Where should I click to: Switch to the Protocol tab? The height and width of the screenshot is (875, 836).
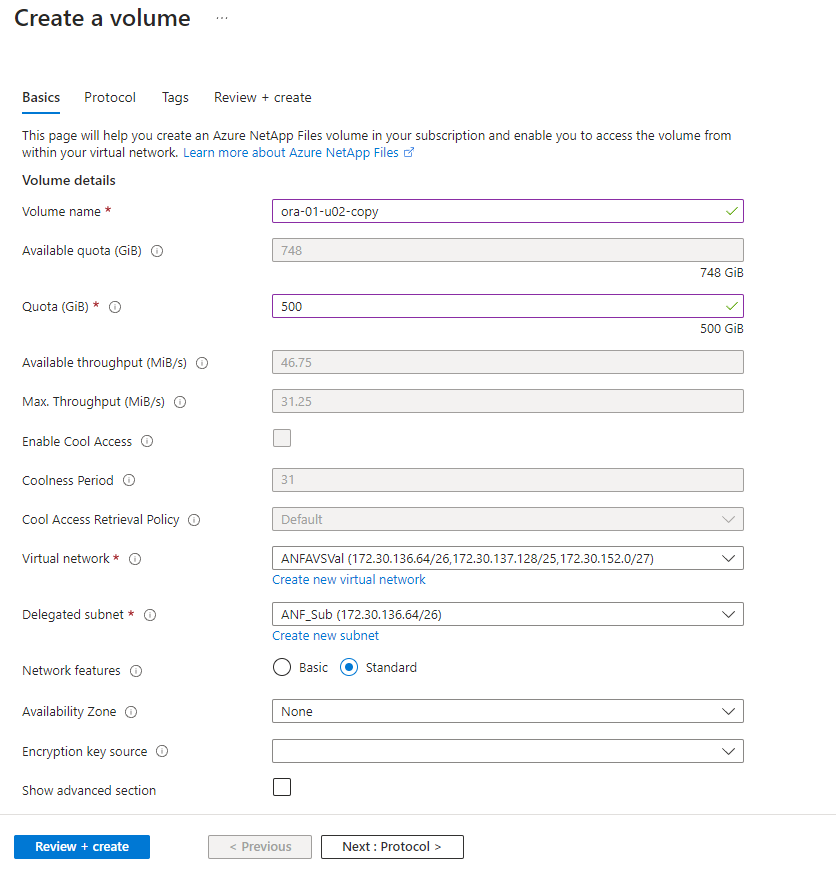[110, 98]
